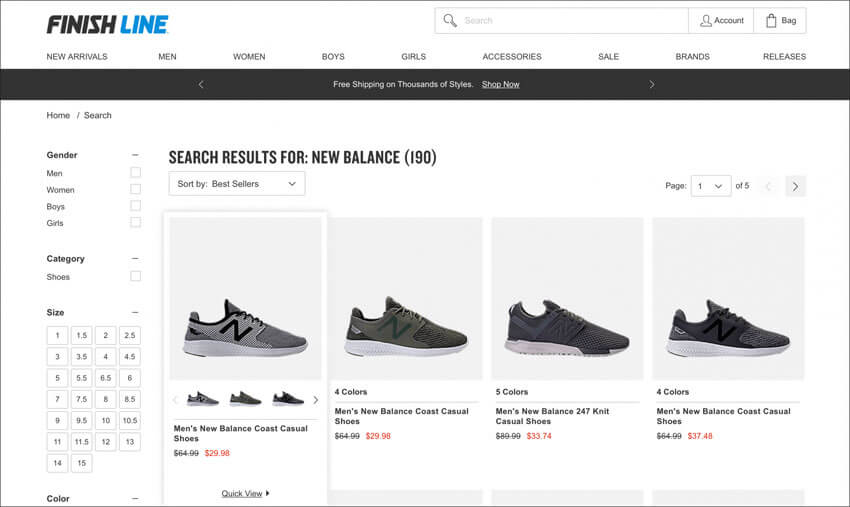Viewport: 850px width, 507px height.
Task: Check the Boys gender filter
Action: tap(136, 206)
